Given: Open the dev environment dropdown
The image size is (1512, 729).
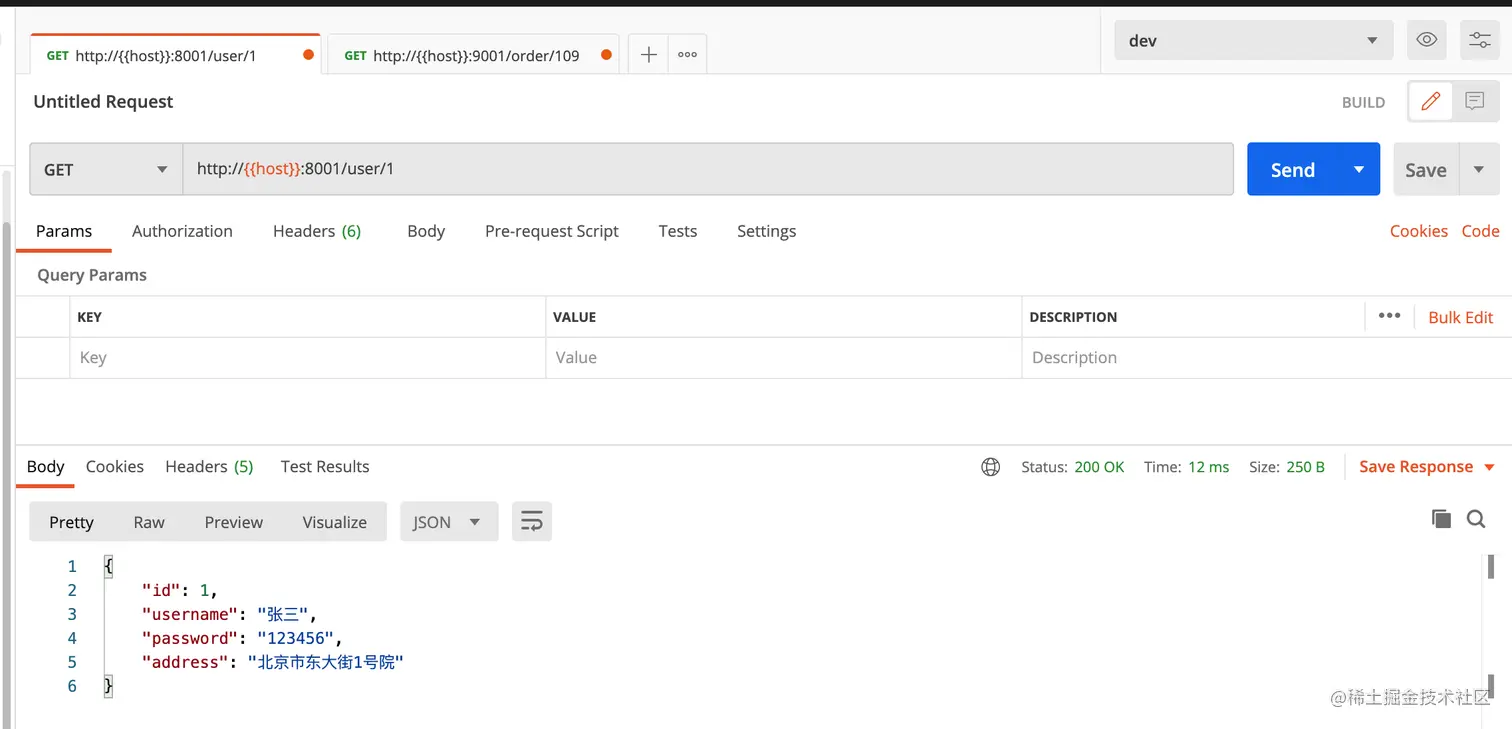Looking at the screenshot, I should tap(1253, 41).
